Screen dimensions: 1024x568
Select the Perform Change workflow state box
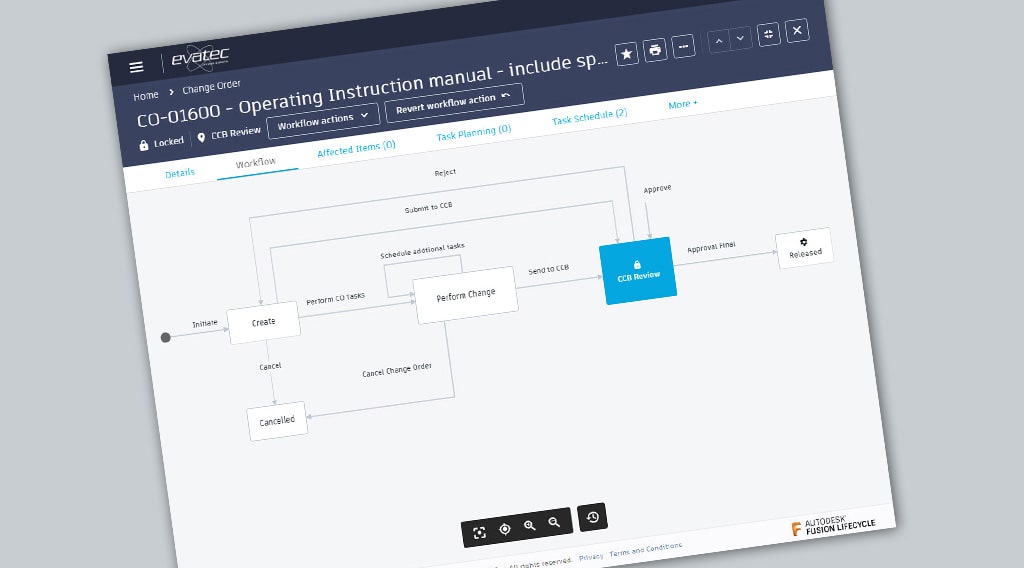point(465,295)
